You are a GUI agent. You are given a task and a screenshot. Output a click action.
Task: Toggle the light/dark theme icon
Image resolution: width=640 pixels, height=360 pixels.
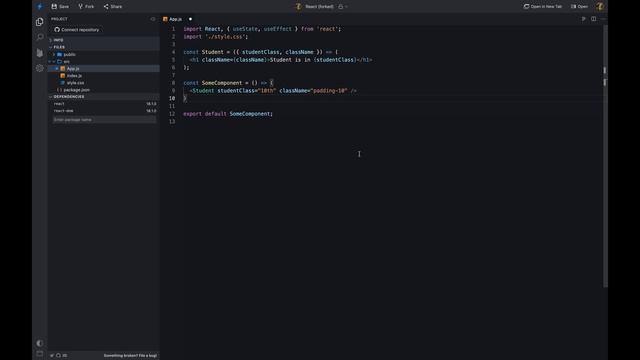40,343
